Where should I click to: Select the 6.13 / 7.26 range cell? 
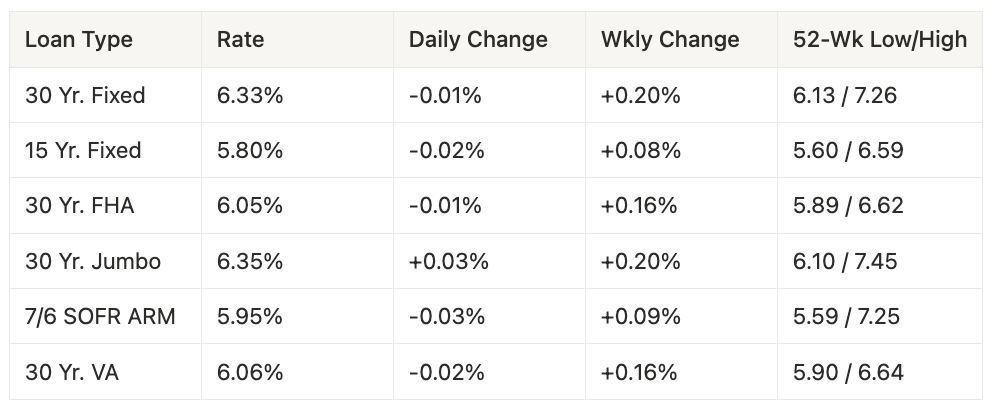click(847, 96)
